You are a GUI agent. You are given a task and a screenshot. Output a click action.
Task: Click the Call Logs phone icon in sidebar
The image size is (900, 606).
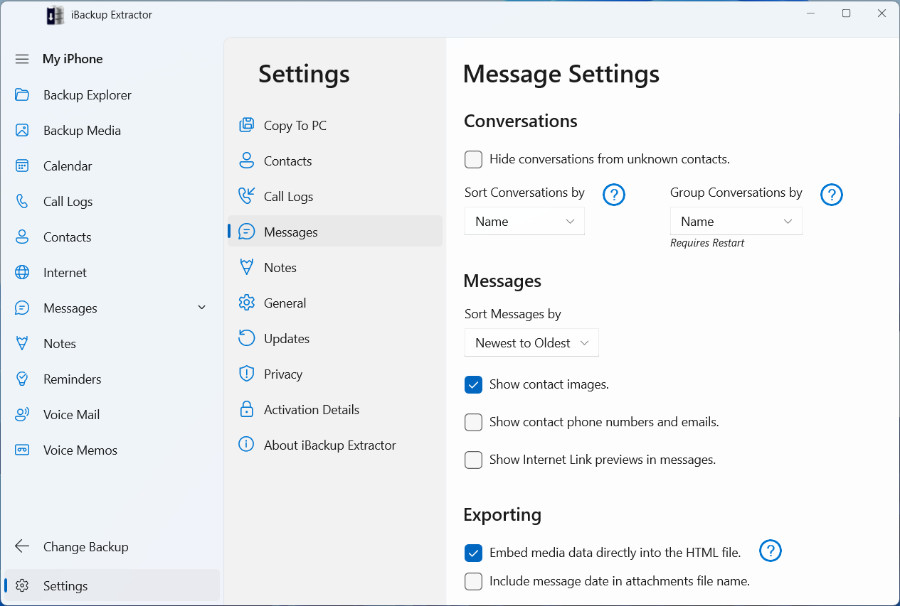pyautogui.click(x=22, y=201)
